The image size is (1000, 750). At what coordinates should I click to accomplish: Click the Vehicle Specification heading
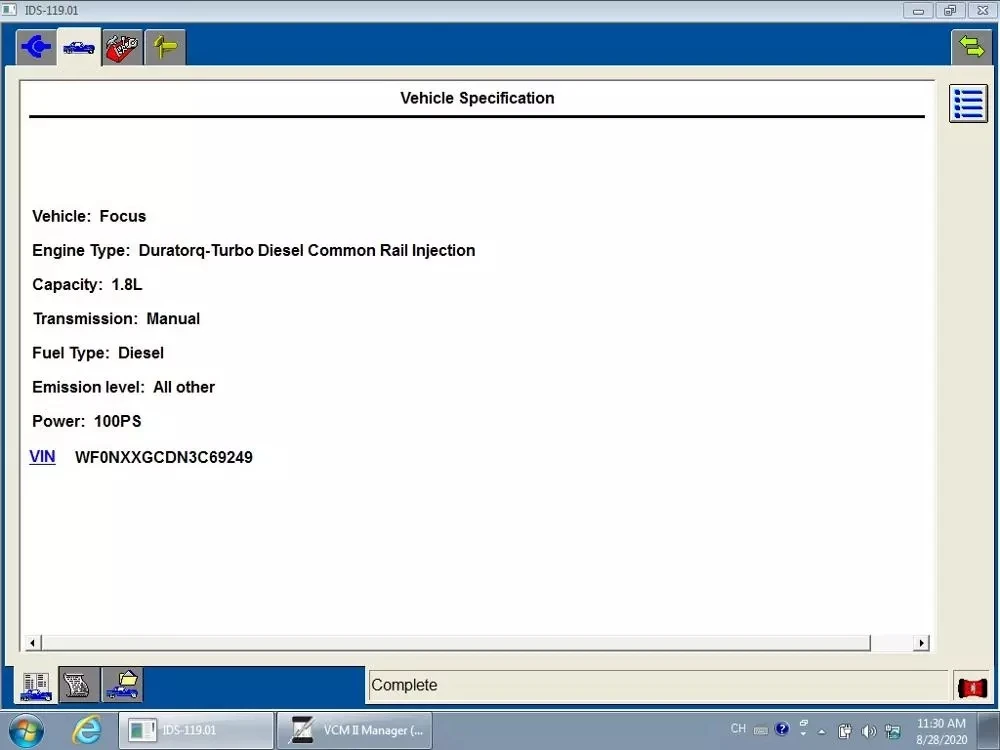[477, 98]
